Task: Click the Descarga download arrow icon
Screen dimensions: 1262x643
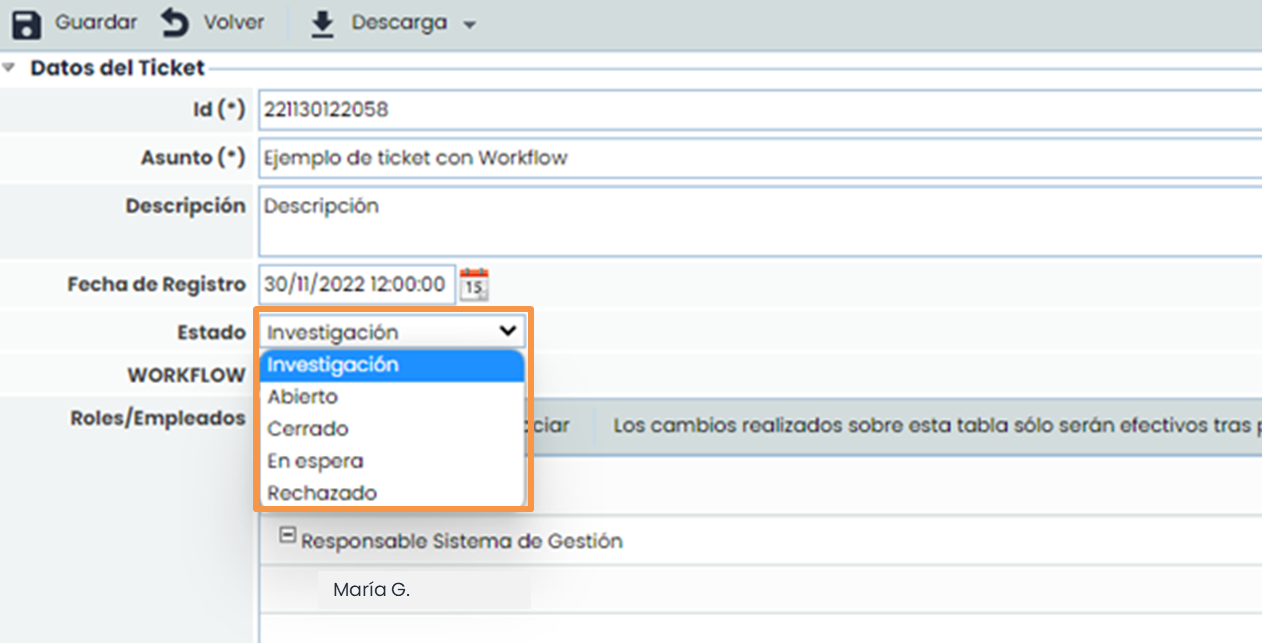Action: (322, 22)
